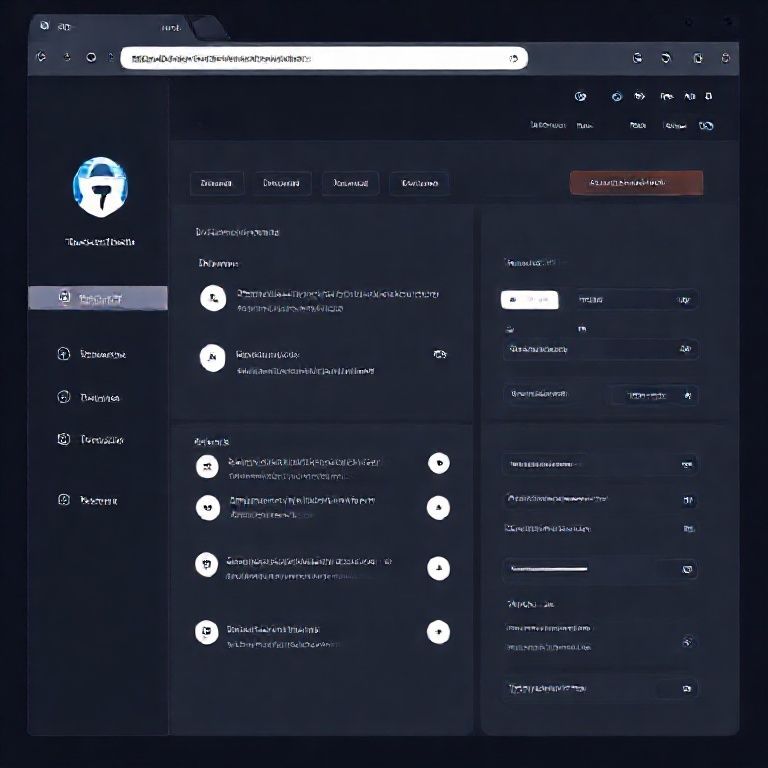Open dropdown beside the white selected segment
Viewport: 768px width, 768px height.
coord(635,299)
